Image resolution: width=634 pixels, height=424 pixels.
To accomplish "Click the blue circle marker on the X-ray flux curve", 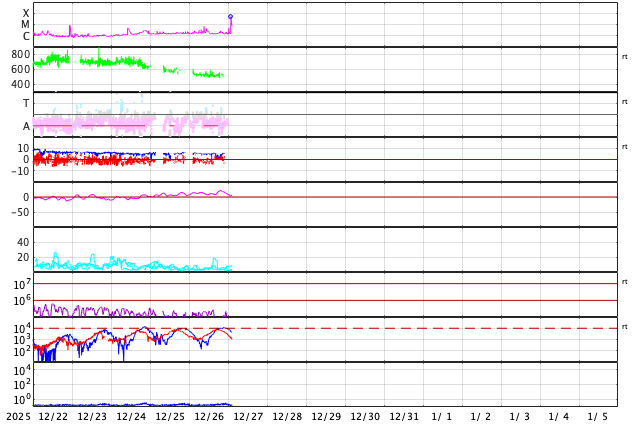I will click(x=230, y=16).
